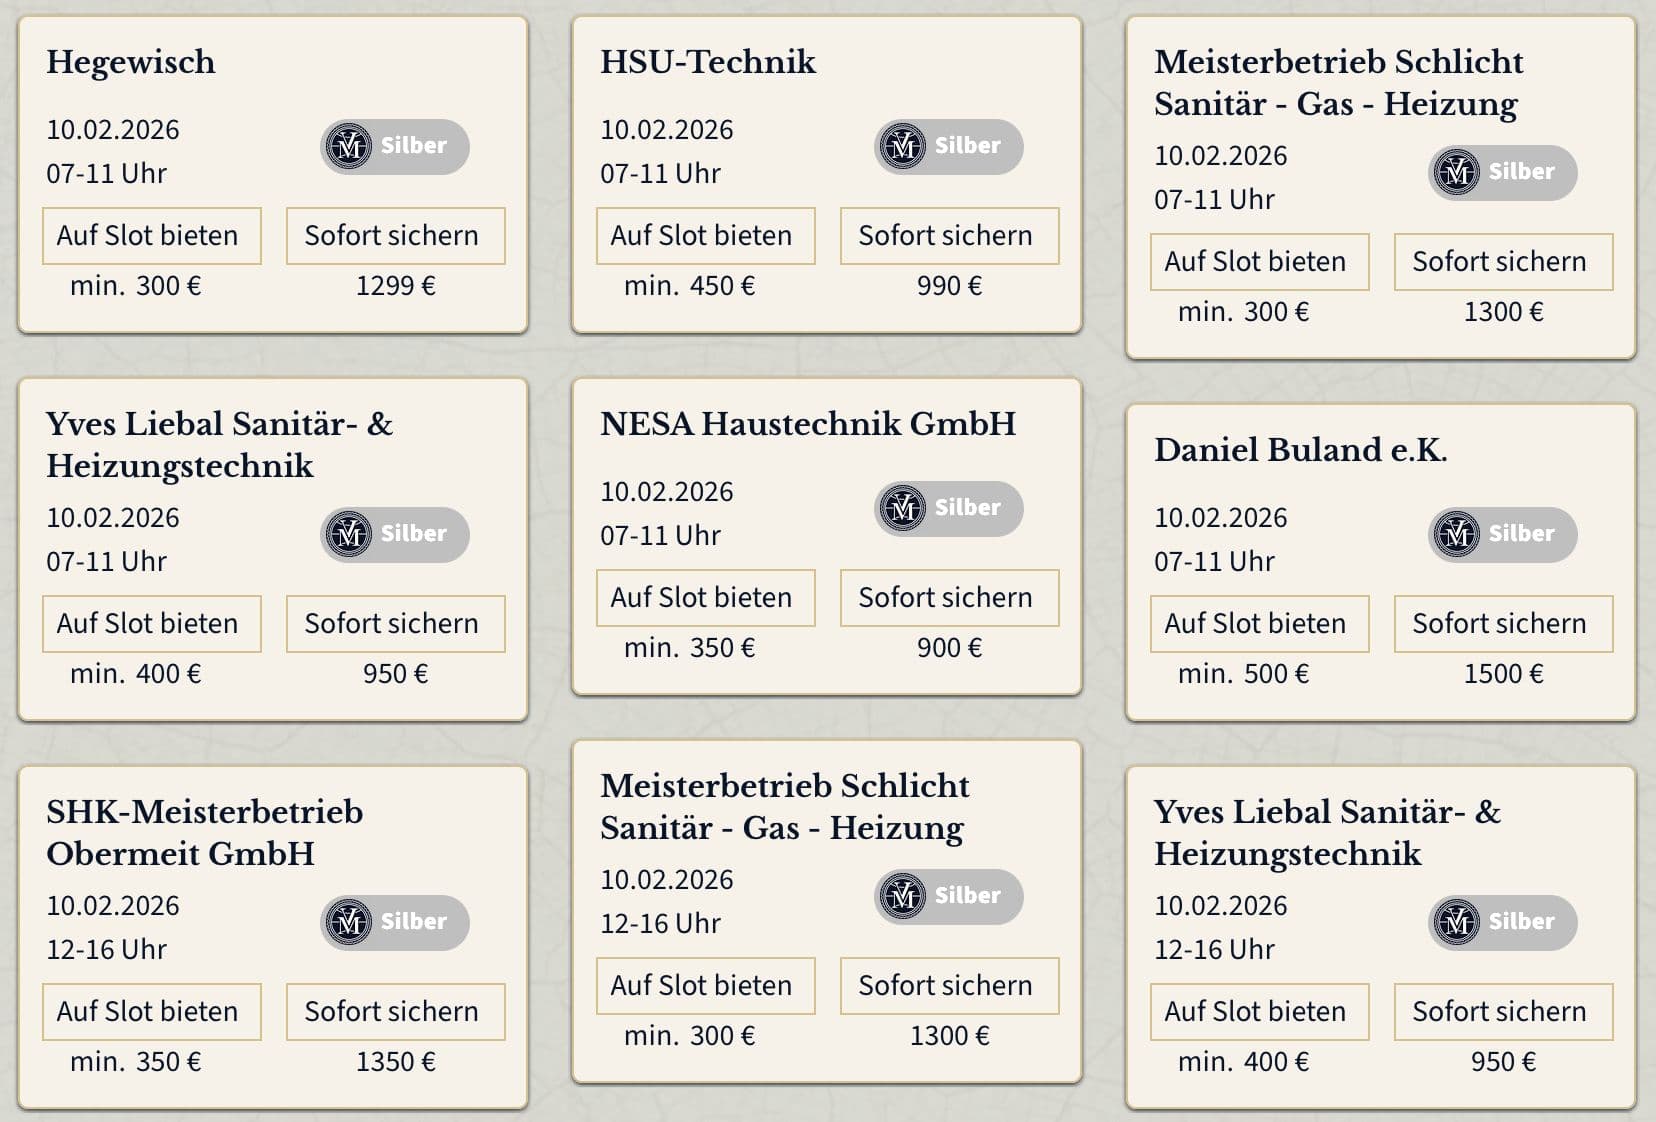The width and height of the screenshot is (1656, 1122).
Task: Click Silber badge on Meisterbetrieb Schlicht 12-16 Uhr card
Action: (948, 897)
